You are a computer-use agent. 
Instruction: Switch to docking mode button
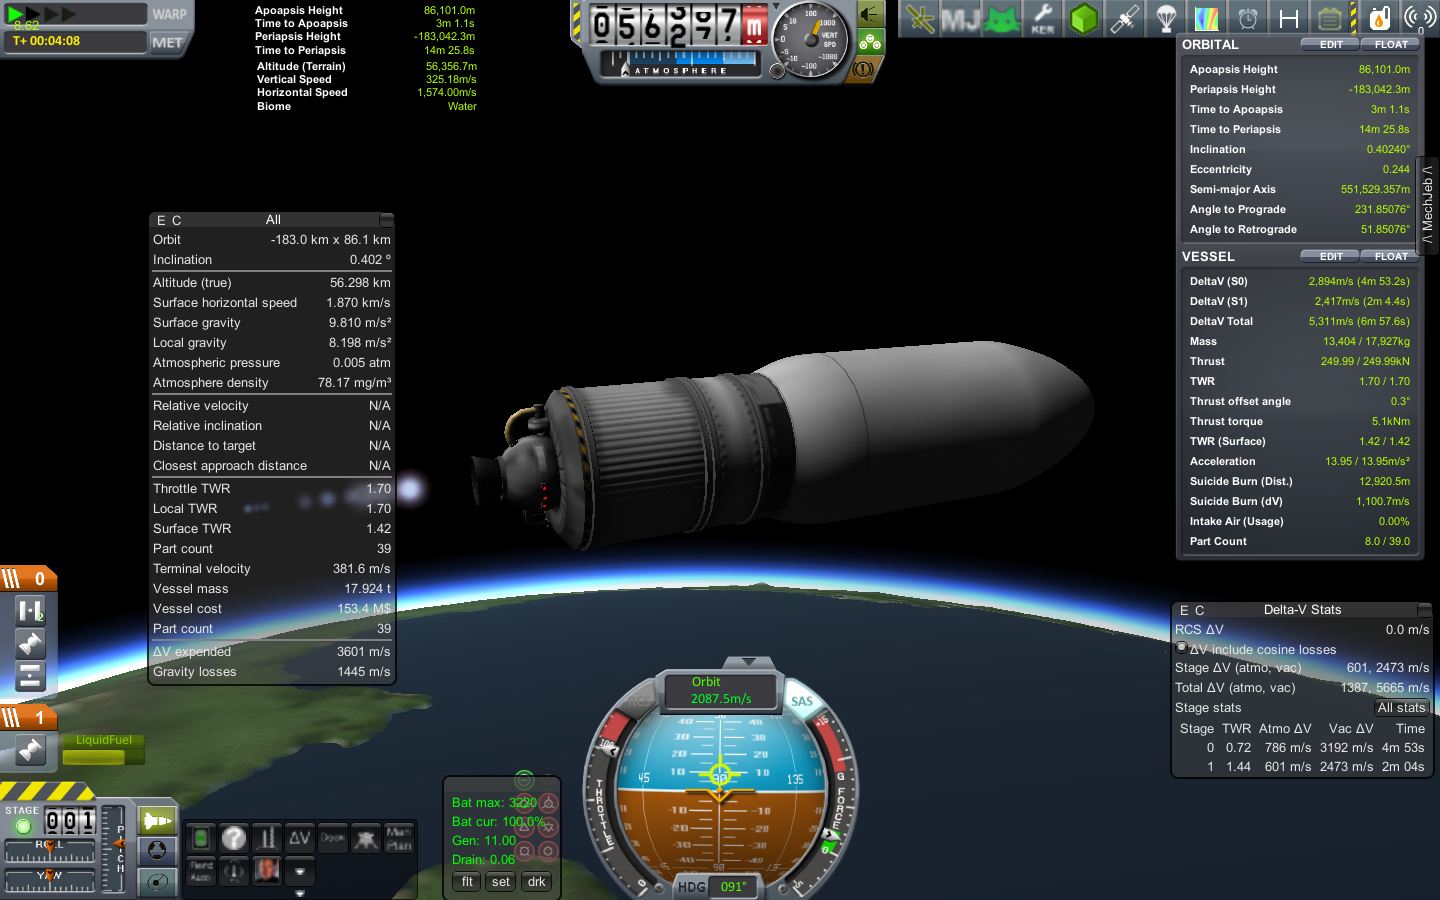pos(157,851)
